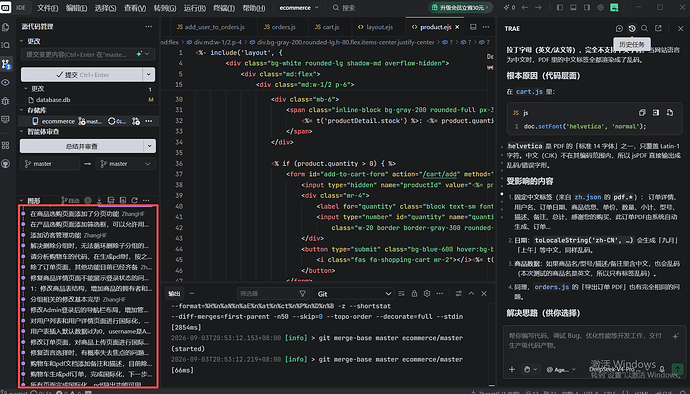Toggle the green TRAE AI panel icon

(614, 7)
